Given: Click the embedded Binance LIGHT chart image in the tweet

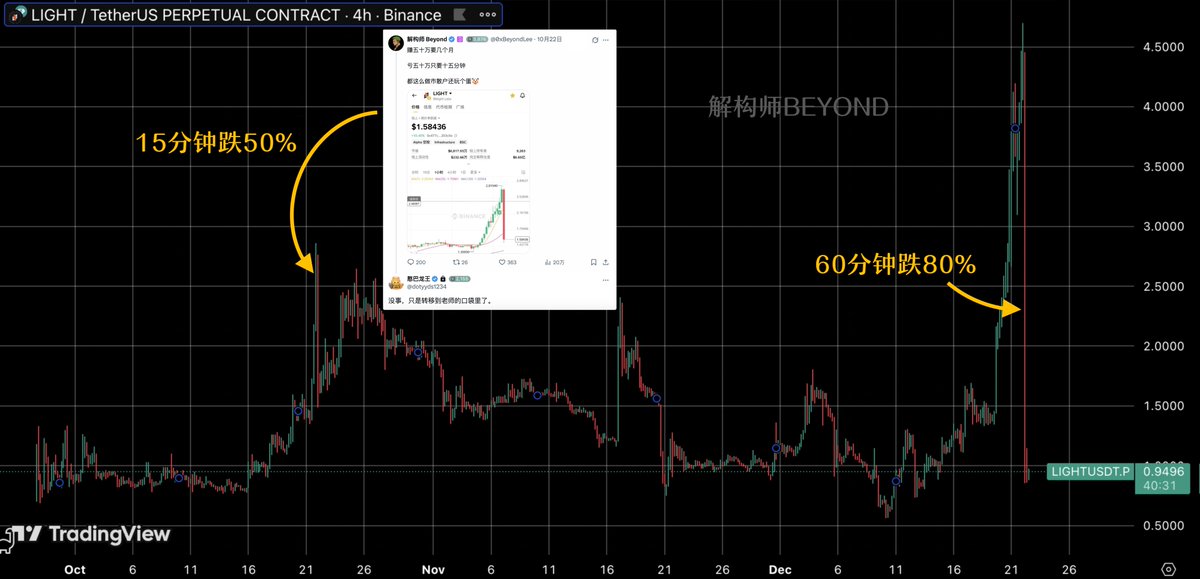Looking at the screenshot, I should [x=469, y=170].
